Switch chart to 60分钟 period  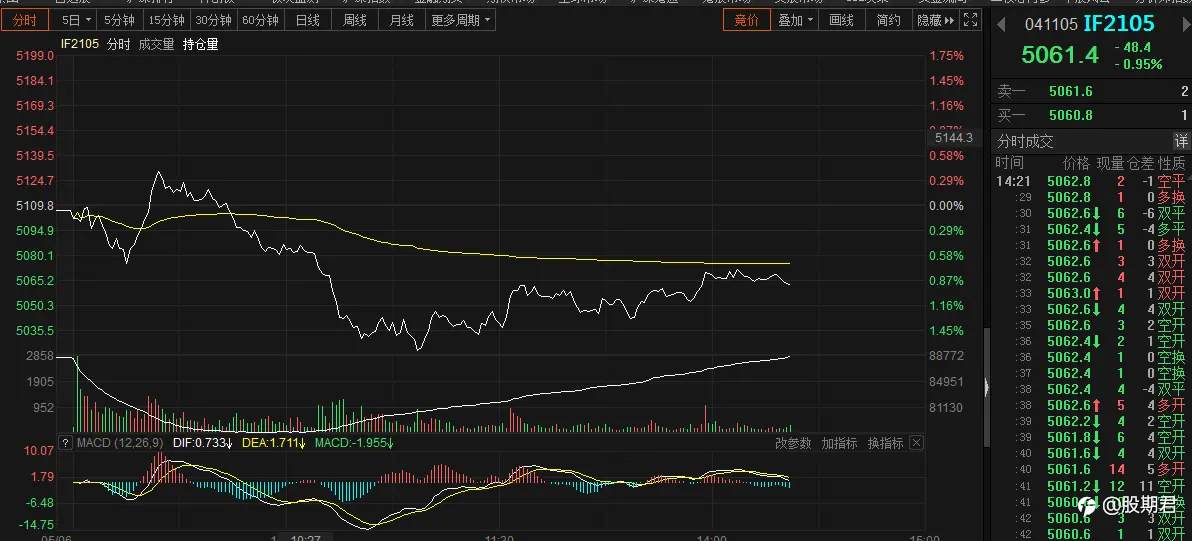pyautogui.click(x=260, y=21)
